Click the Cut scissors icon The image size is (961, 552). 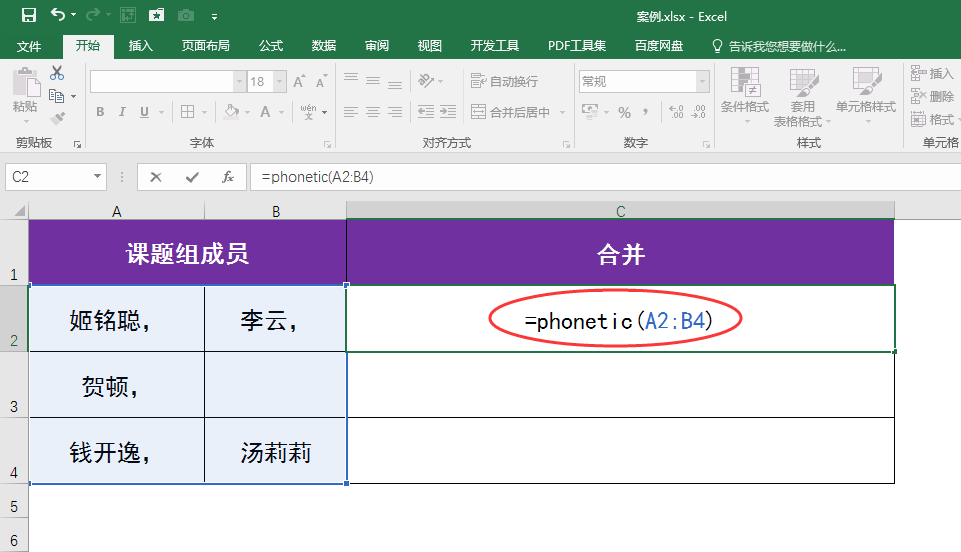tap(57, 73)
